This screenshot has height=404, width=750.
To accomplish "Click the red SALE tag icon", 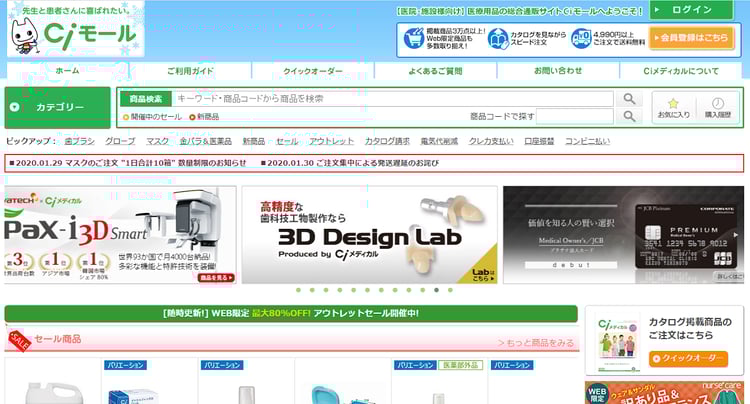I will [19, 340].
